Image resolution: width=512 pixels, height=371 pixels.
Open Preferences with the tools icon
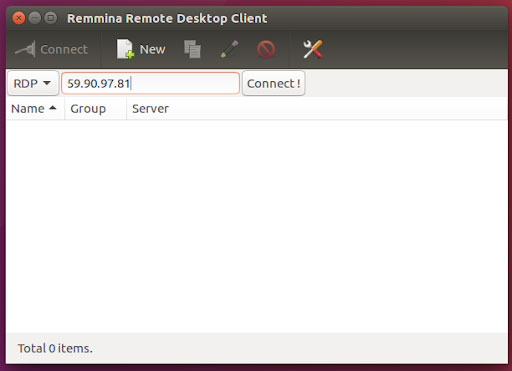(312, 50)
